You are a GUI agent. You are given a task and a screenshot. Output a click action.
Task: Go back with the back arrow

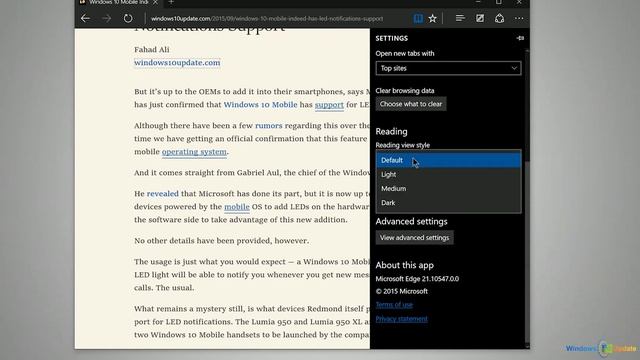pyautogui.click(x=85, y=18)
